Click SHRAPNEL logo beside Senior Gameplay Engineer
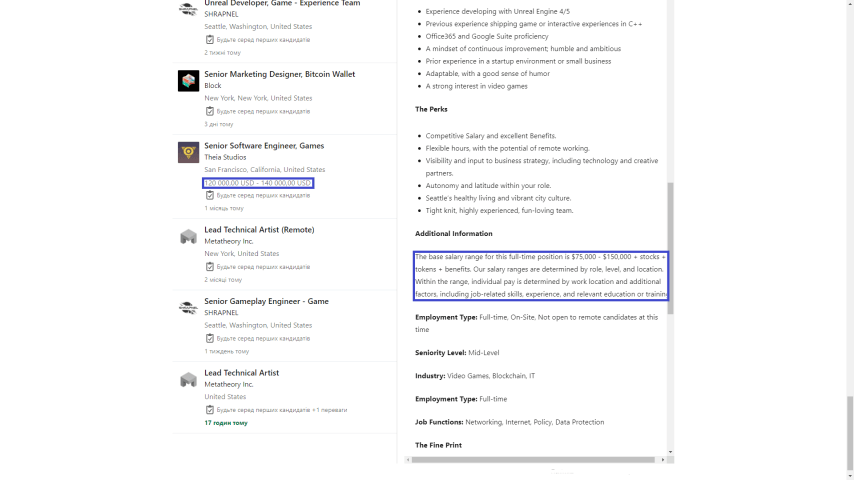Screen dimensions: 854x480 click(x=188, y=308)
